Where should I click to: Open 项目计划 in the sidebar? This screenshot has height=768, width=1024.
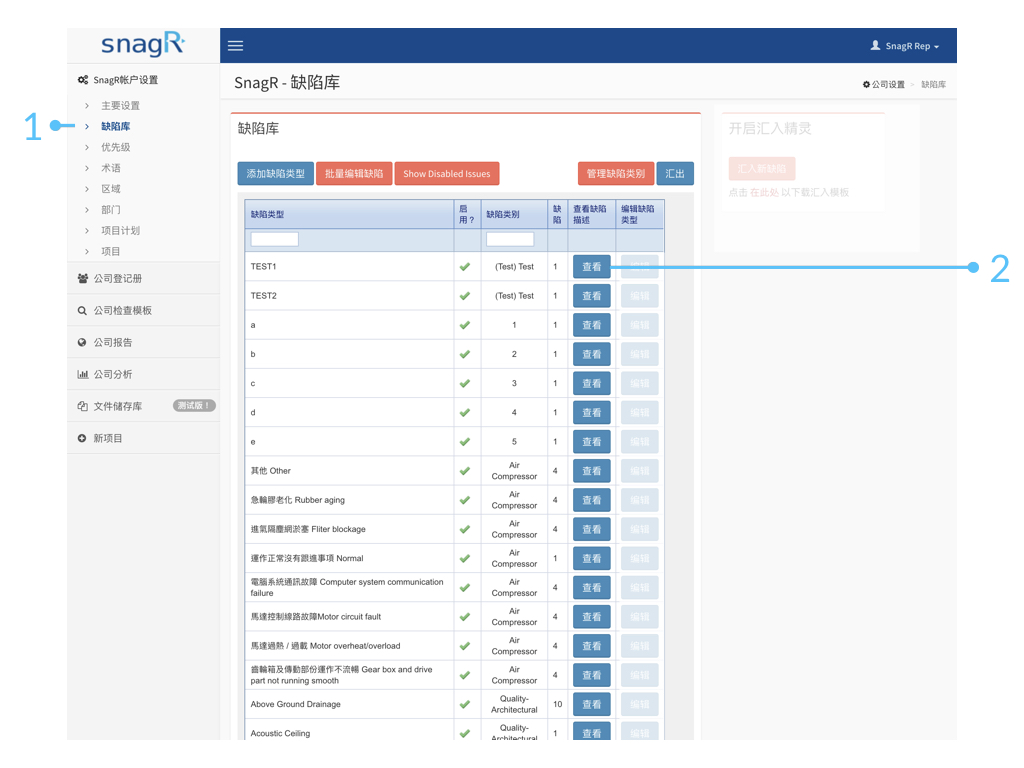point(120,231)
